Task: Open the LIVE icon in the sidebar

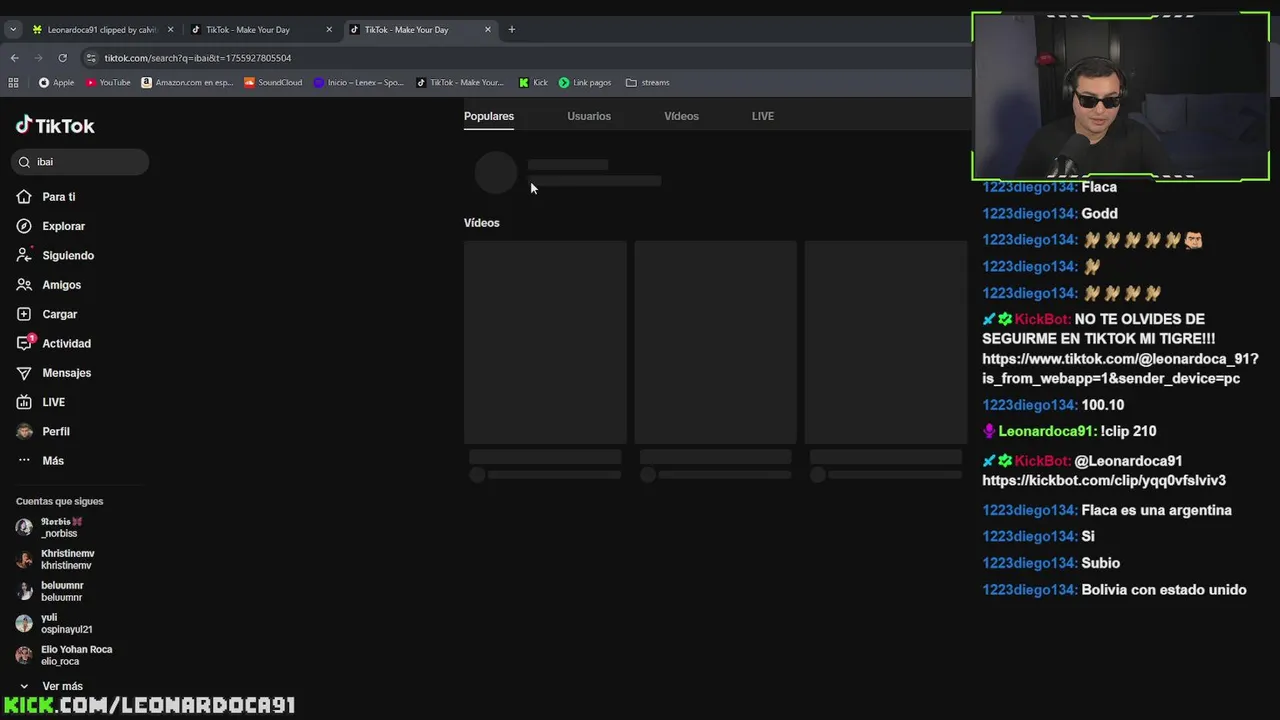Action: (24, 402)
